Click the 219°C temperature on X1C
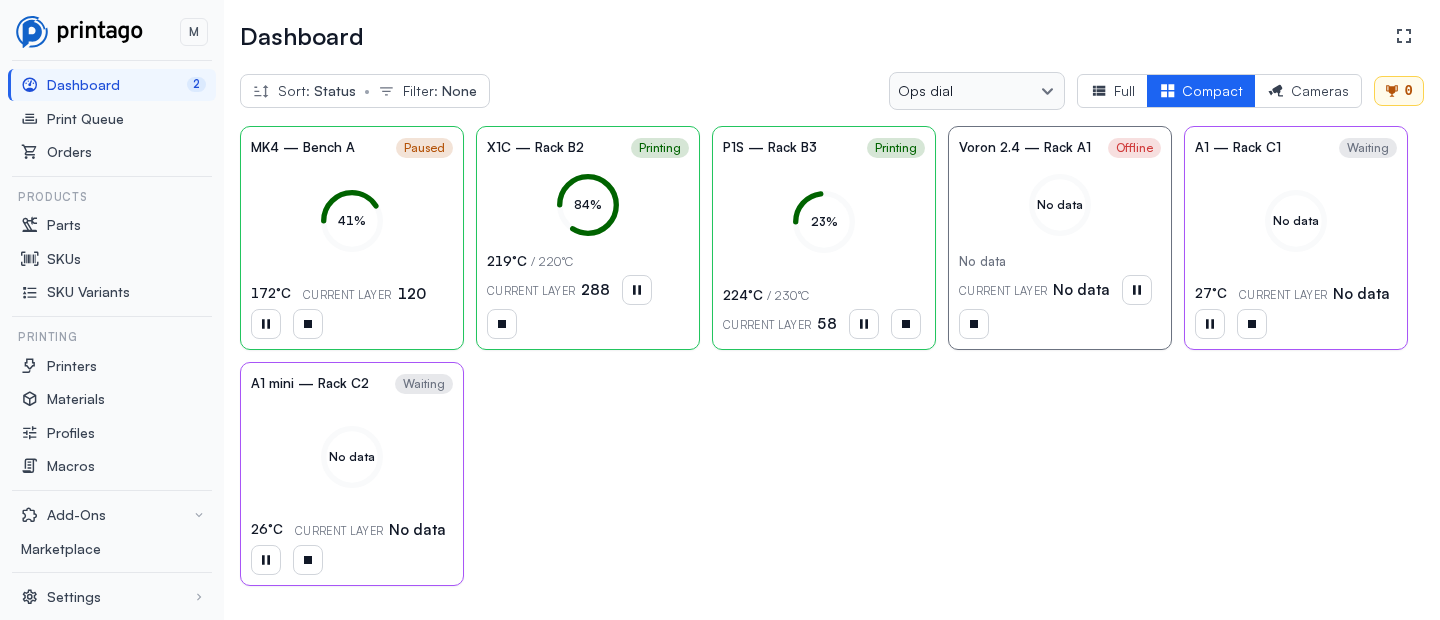This screenshot has width=1440, height=620. click(507, 261)
